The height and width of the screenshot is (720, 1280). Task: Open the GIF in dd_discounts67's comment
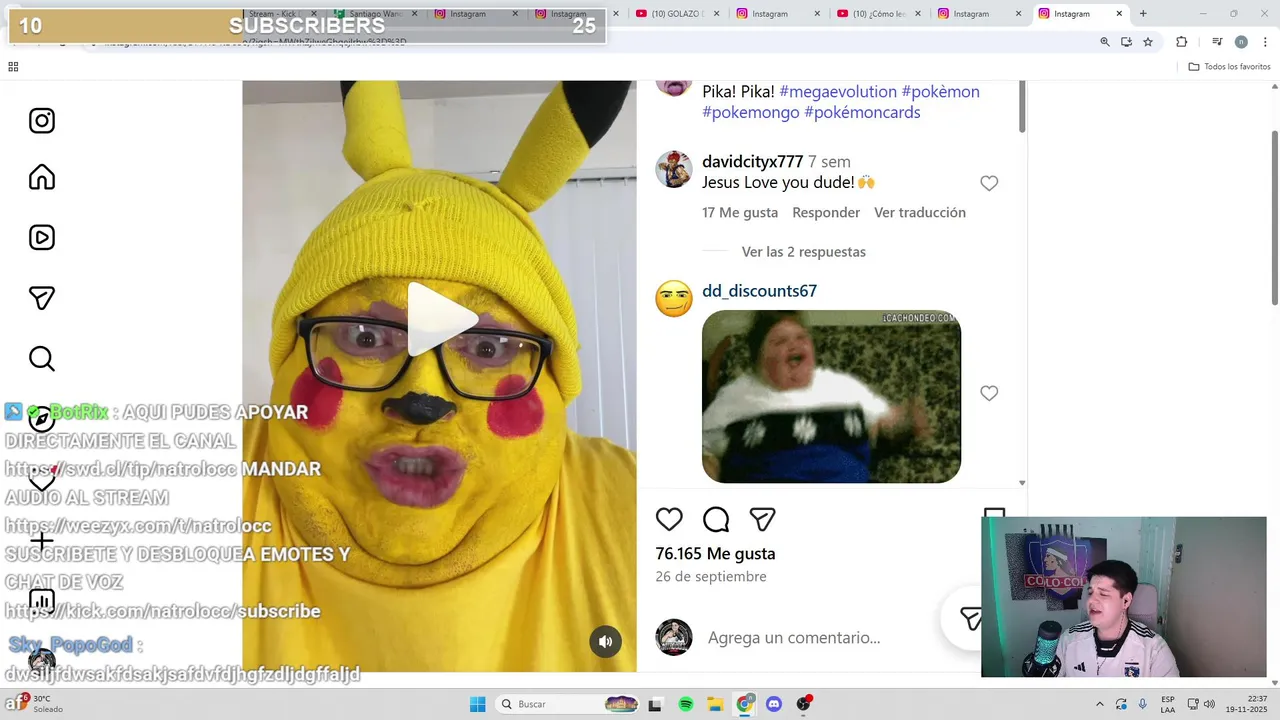[831, 396]
